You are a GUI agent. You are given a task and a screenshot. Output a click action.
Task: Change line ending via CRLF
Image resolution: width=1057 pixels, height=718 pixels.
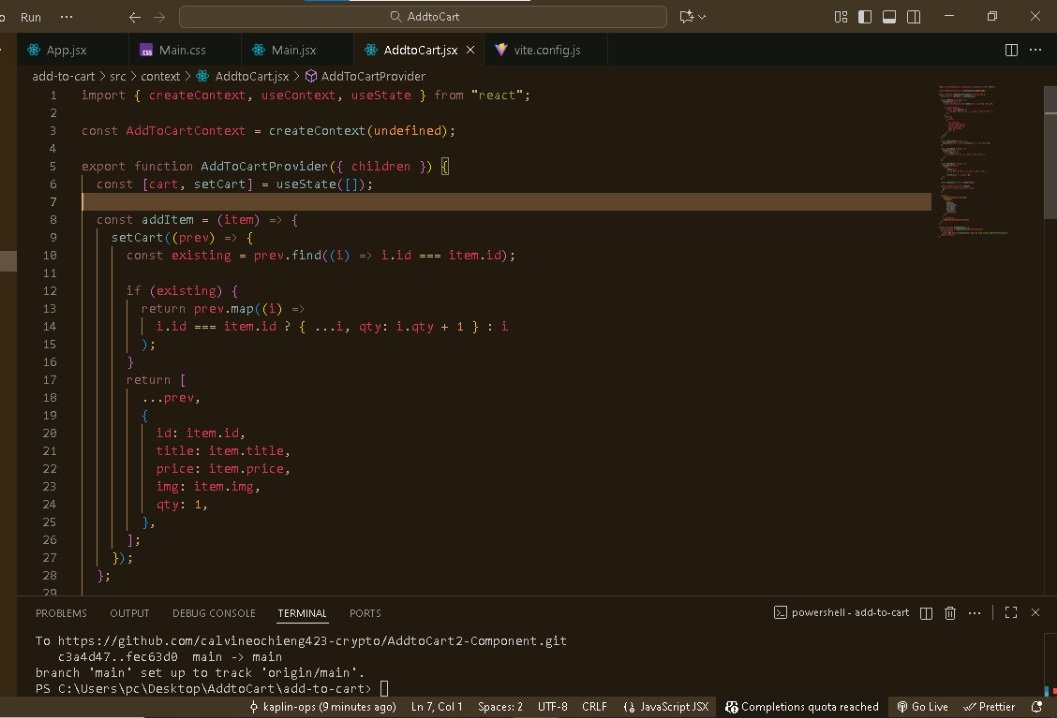click(x=595, y=707)
